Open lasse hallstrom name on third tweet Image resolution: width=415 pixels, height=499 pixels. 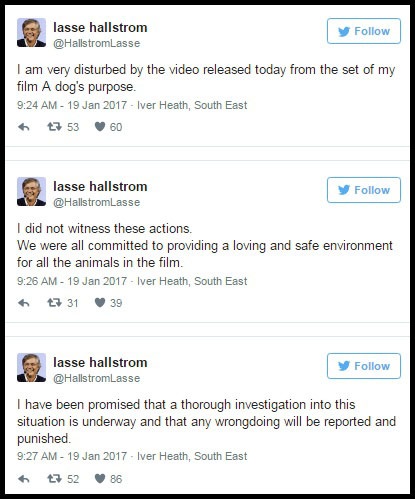pyautogui.click(x=100, y=363)
